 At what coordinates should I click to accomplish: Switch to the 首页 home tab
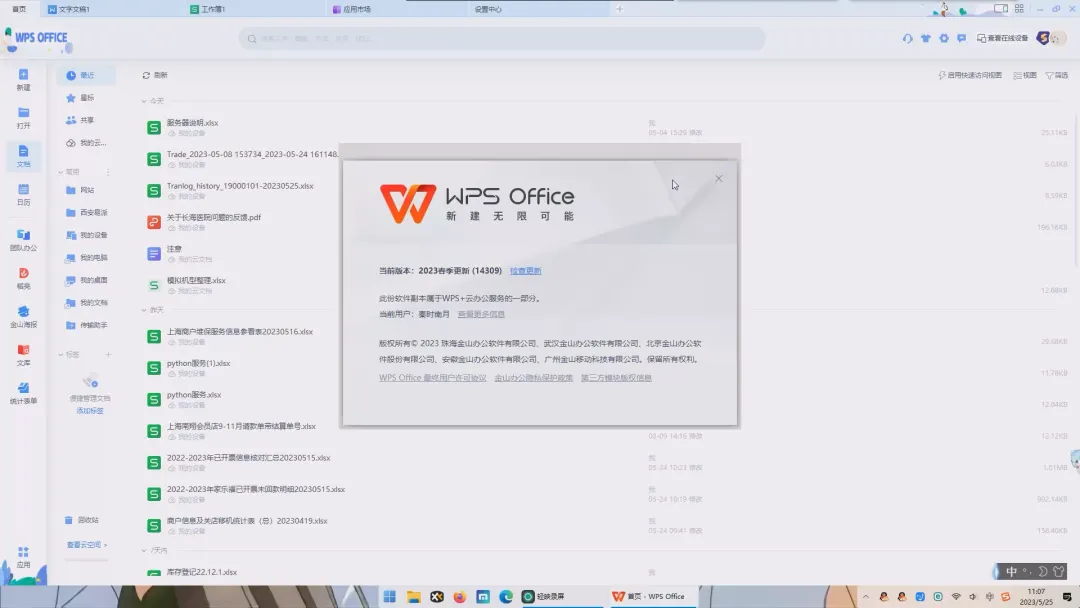19,9
